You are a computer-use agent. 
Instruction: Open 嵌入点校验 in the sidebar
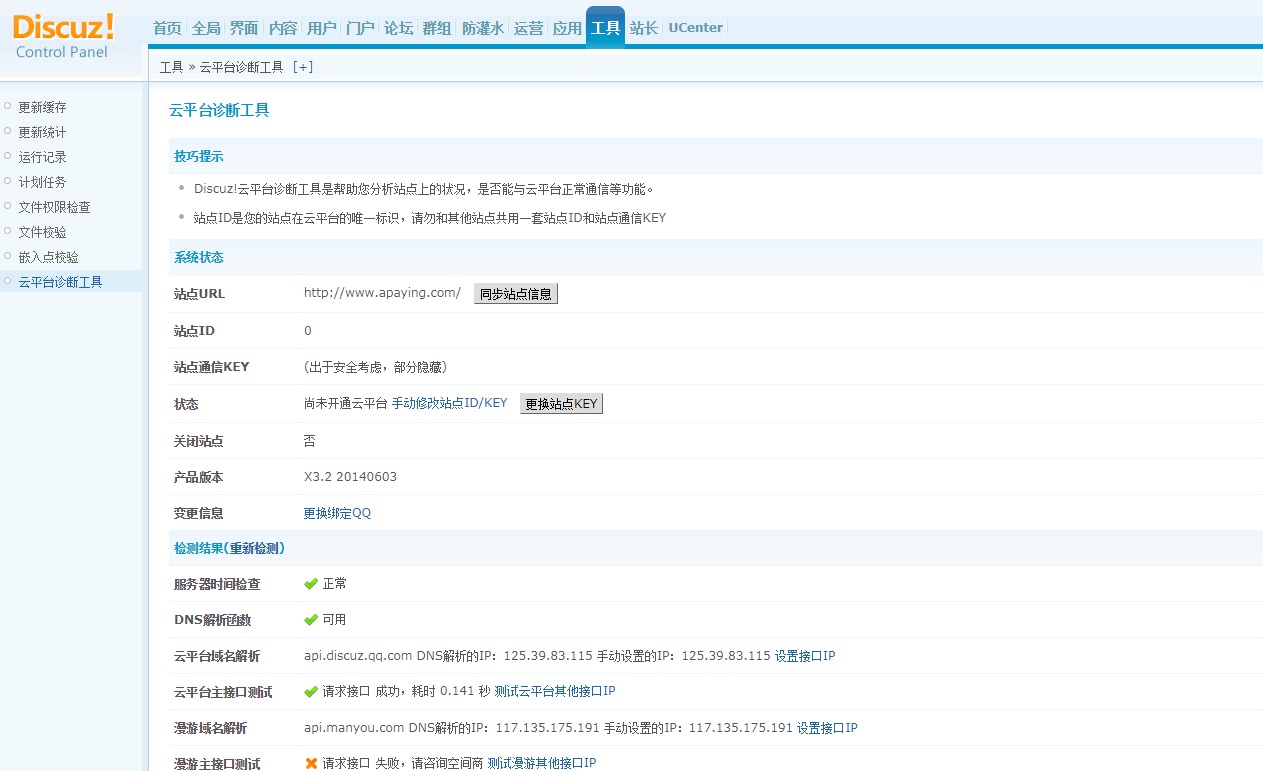point(49,257)
